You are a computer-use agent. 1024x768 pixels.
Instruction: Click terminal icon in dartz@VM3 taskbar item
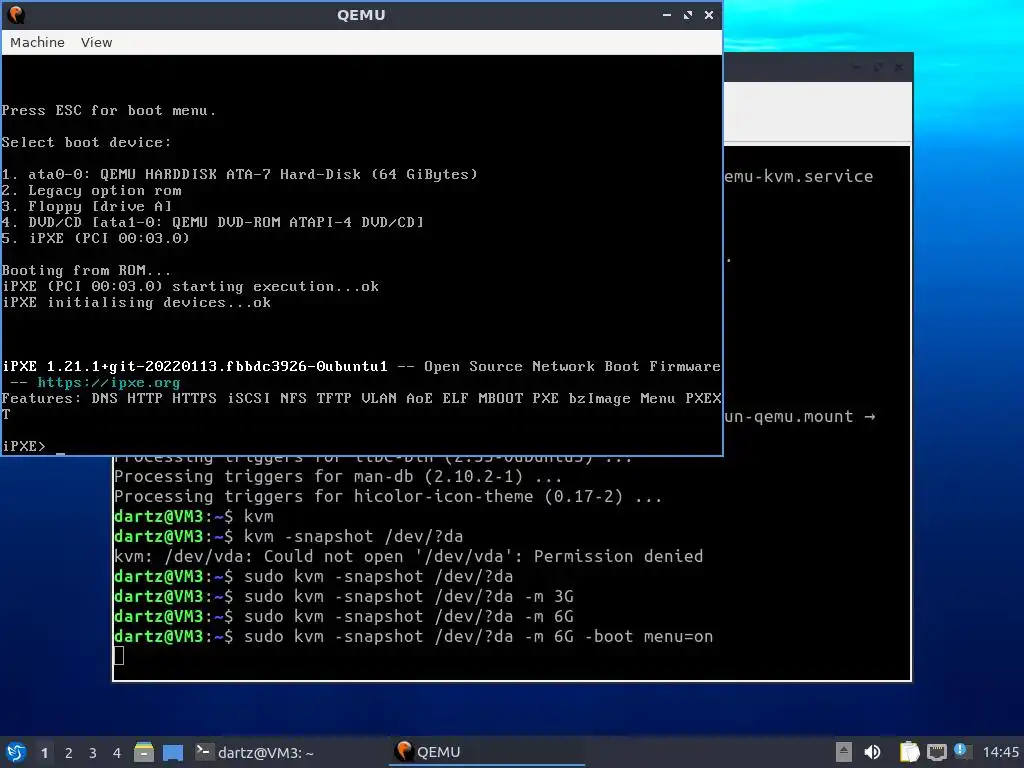pos(204,752)
